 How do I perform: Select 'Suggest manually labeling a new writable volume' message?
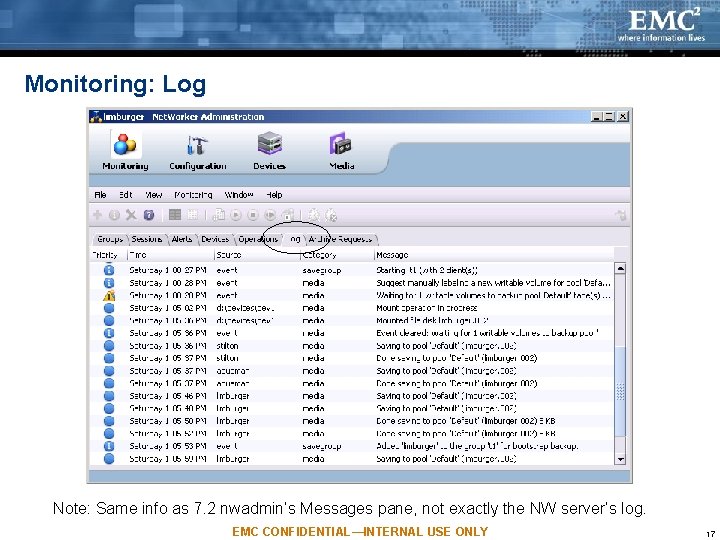click(493, 283)
